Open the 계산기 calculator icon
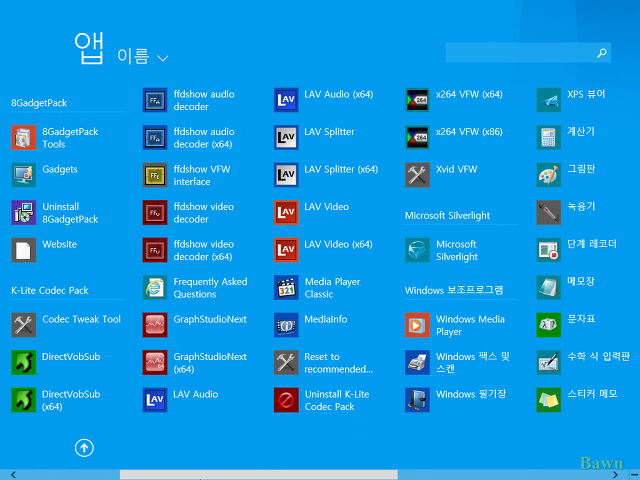Viewport: 640px width, 480px height. (x=549, y=138)
